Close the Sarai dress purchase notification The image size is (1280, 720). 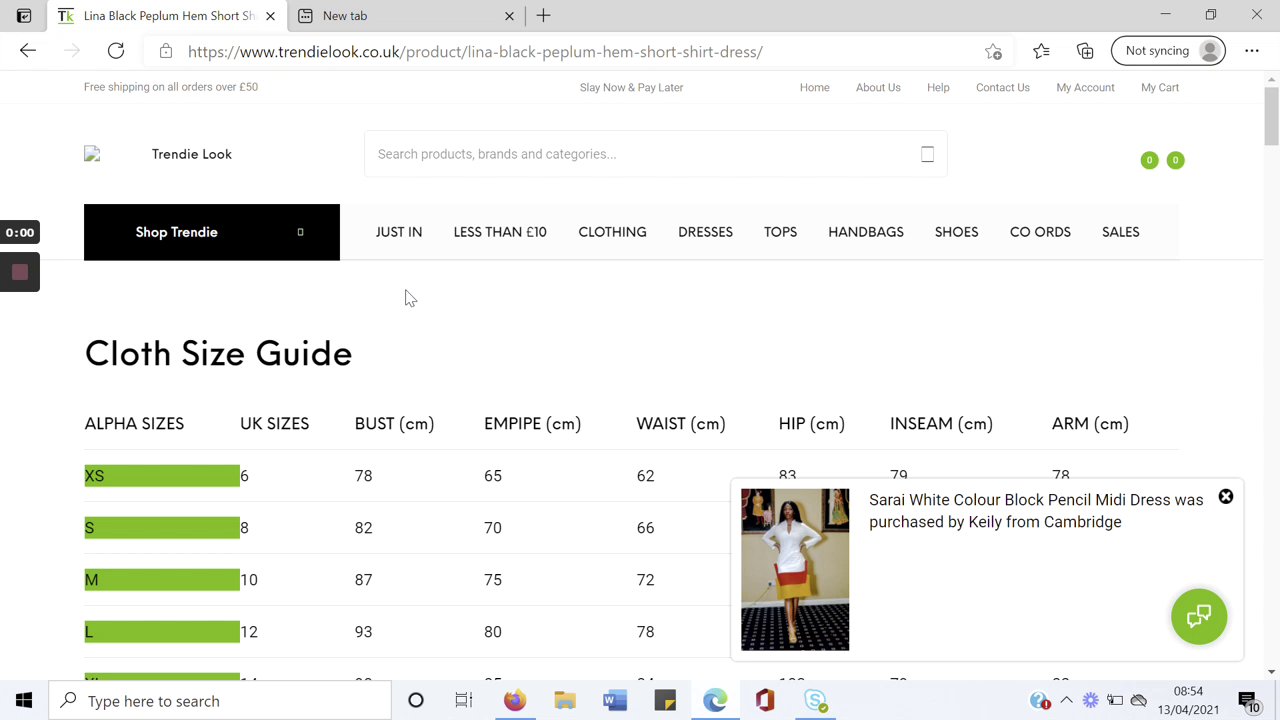pos(1225,497)
